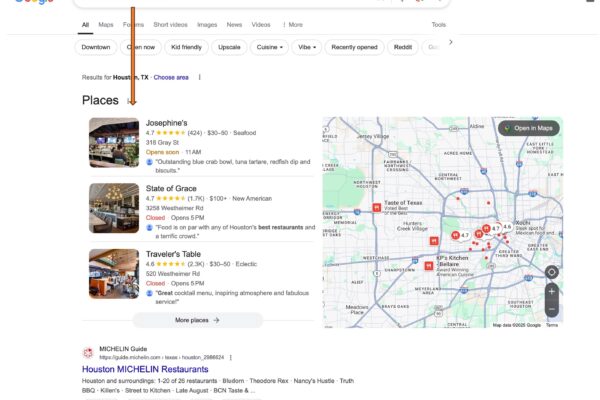The height and width of the screenshot is (400, 600).
Task: Open the Houston MICHELIN Restaurants result
Action: [x=145, y=369]
